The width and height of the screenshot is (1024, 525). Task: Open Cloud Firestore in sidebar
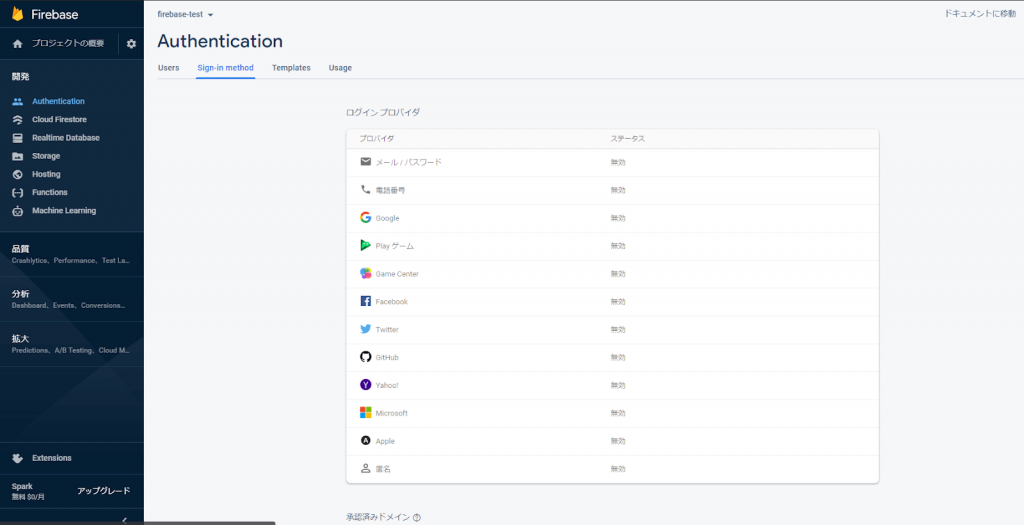pyautogui.click(x=59, y=119)
